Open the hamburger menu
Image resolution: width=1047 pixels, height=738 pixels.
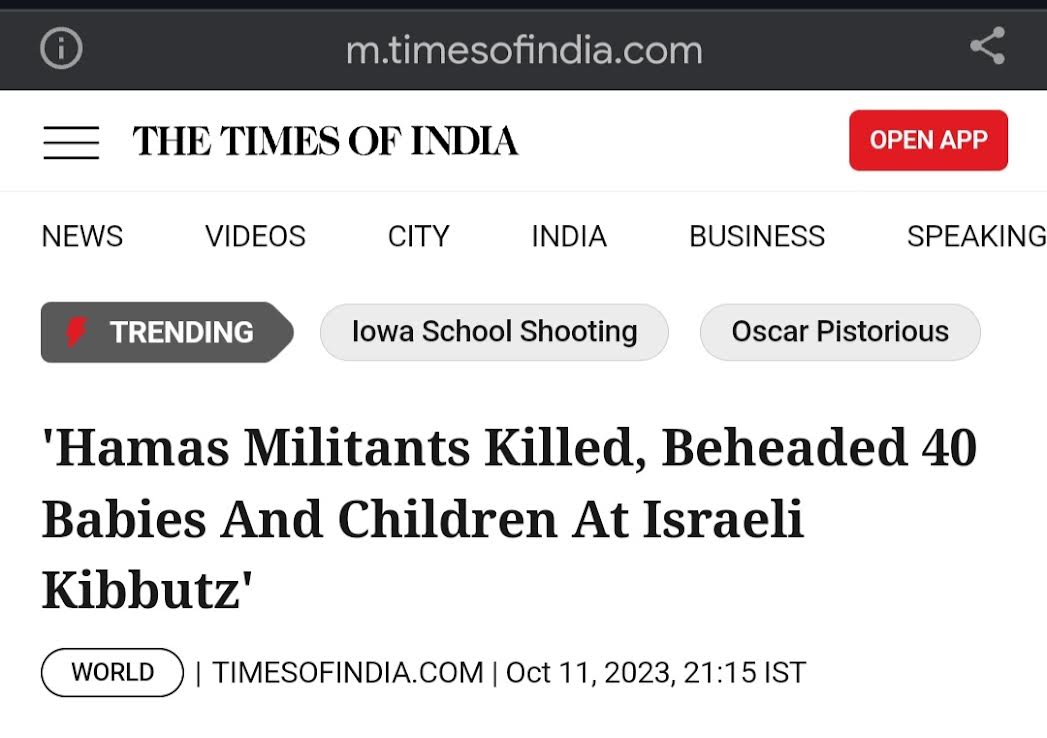71,142
